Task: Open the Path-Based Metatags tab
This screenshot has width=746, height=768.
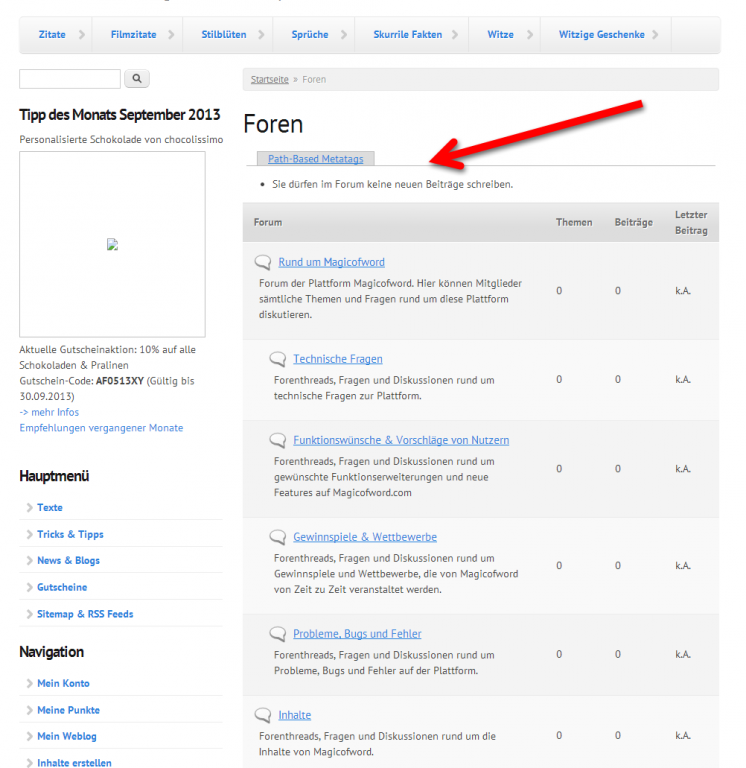Action: (x=315, y=159)
